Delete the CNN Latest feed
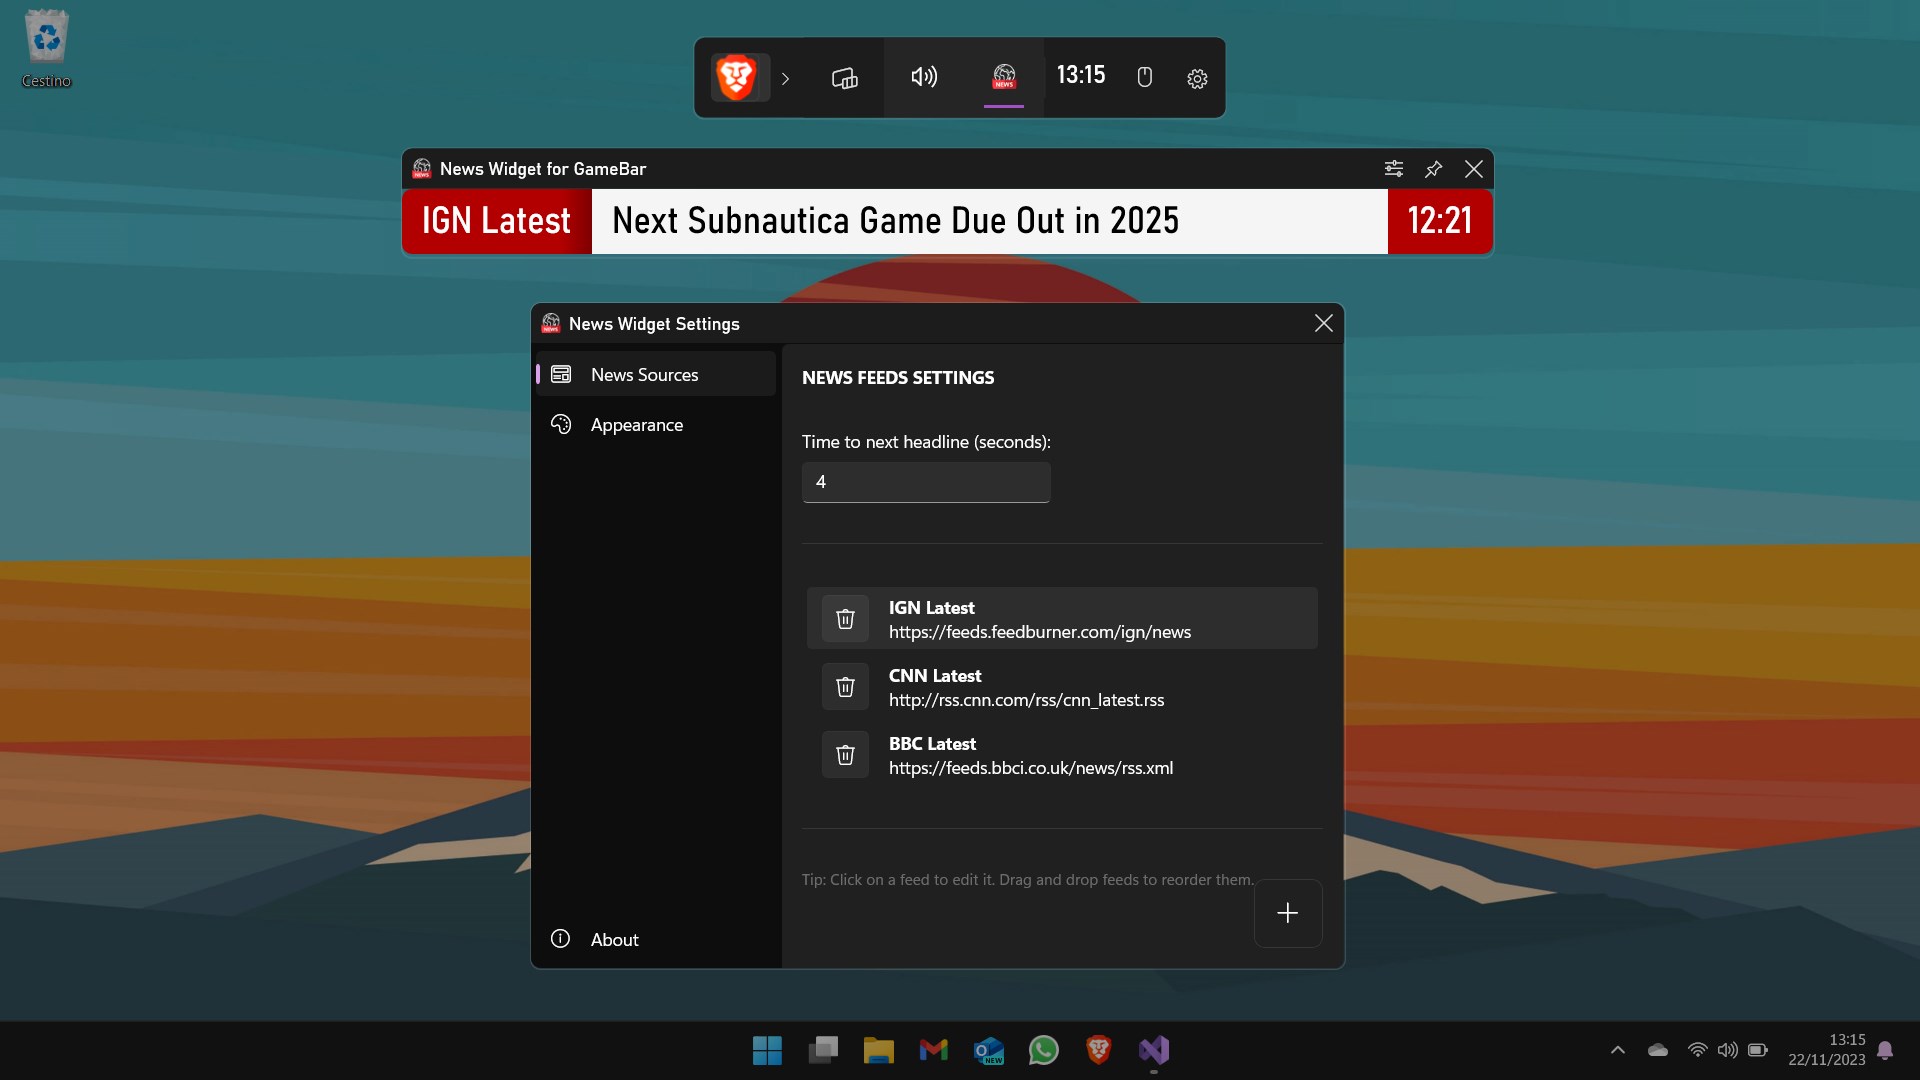The width and height of the screenshot is (1920, 1080). (845, 687)
